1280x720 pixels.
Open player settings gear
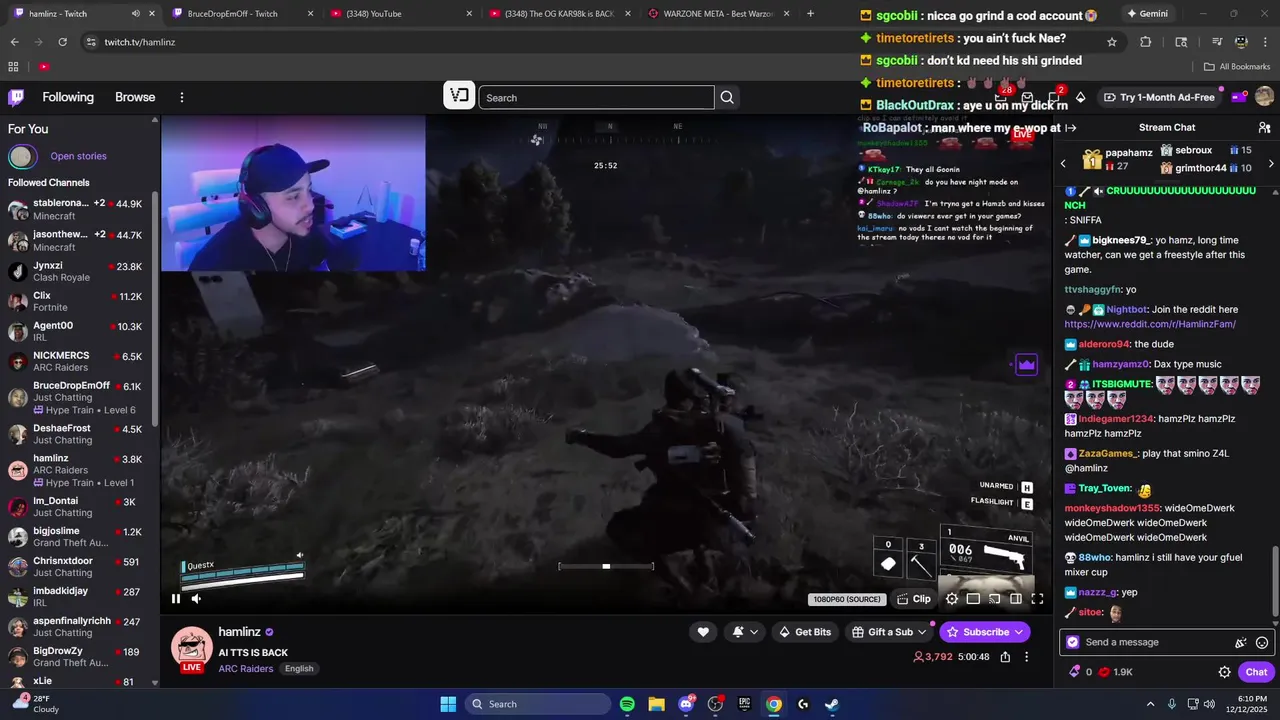(952, 599)
